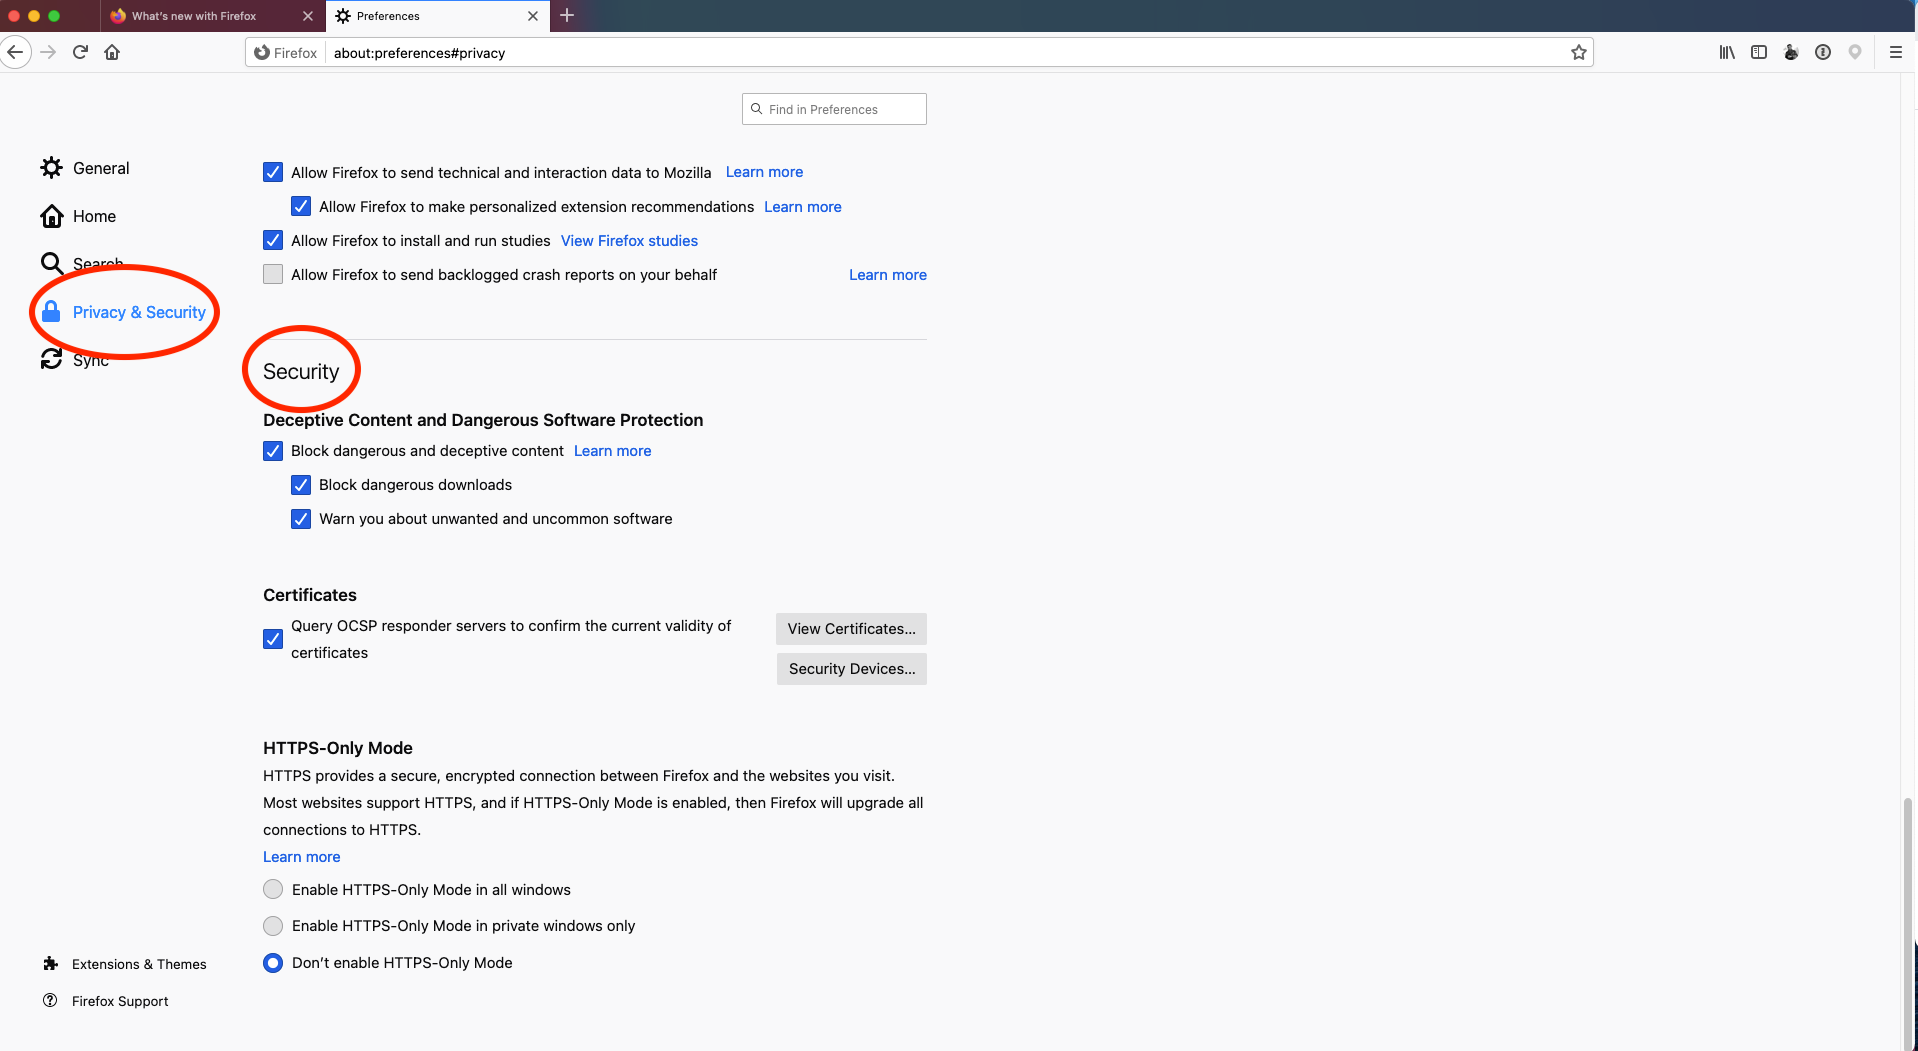This screenshot has width=1918, height=1051.
Task: Enable sending backlogged crash reports
Action: coord(273,274)
